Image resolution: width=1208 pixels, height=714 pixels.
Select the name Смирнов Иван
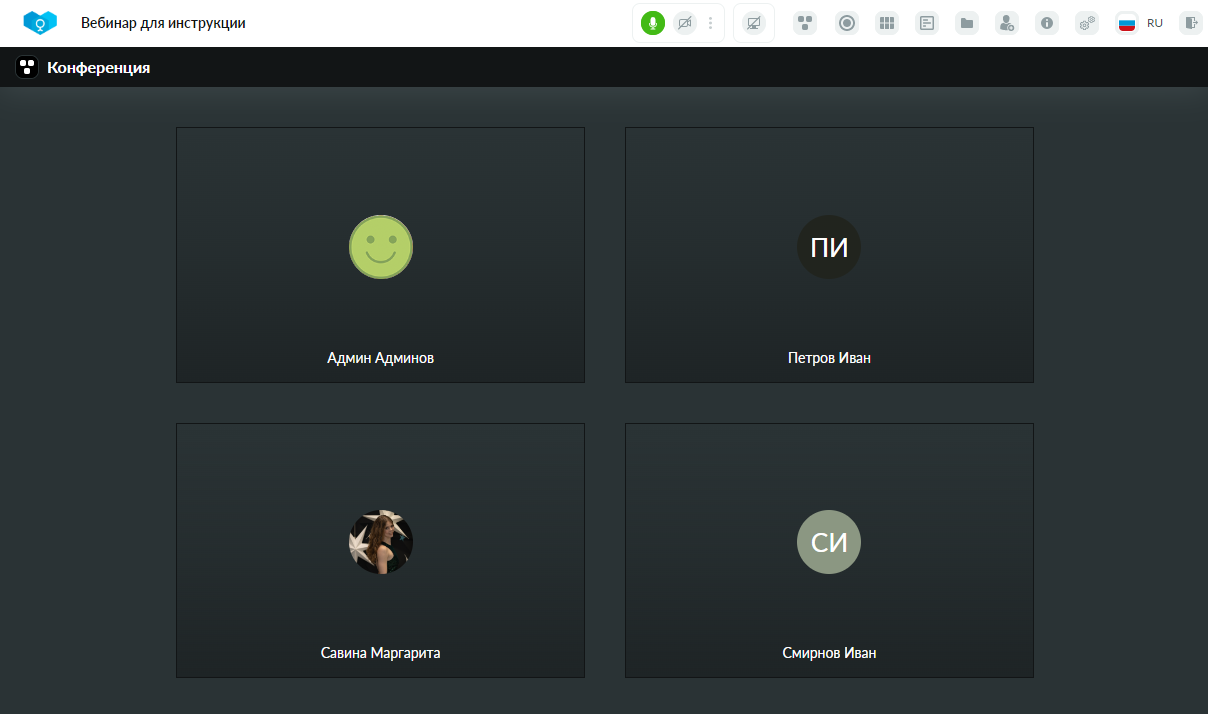pos(829,653)
